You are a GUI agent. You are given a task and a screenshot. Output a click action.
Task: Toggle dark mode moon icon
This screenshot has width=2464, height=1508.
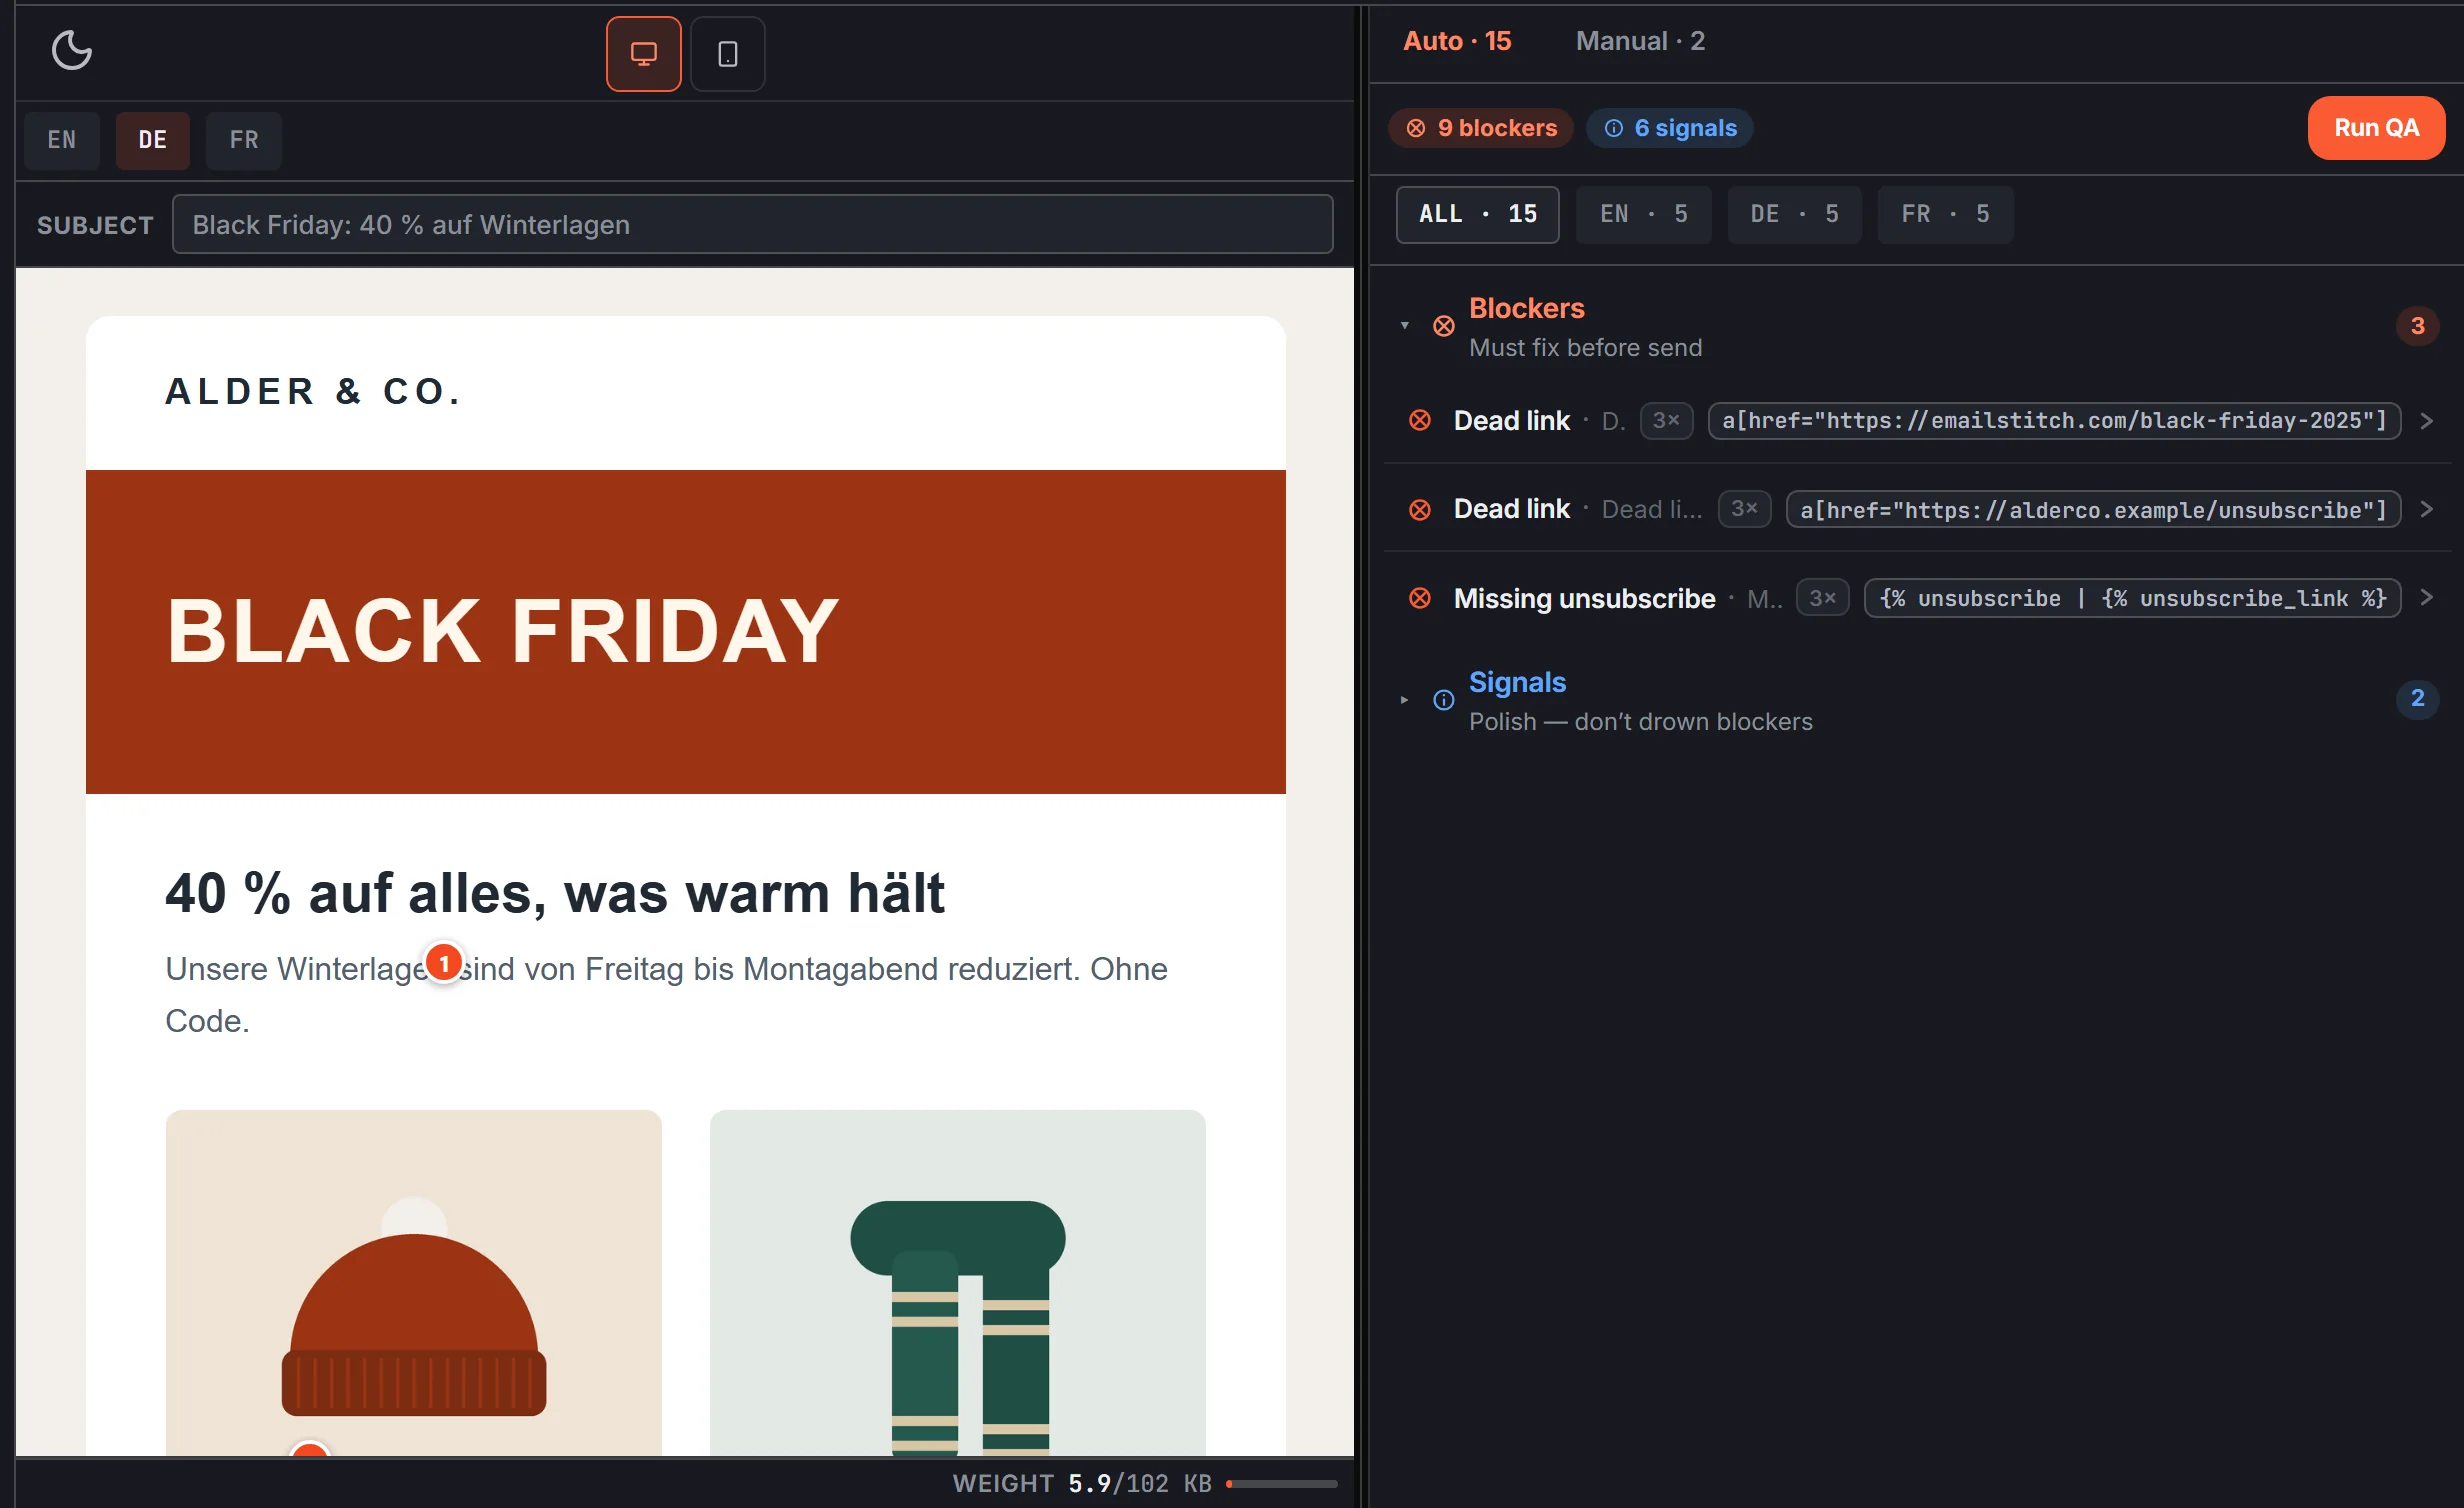click(x=71, y=50)
